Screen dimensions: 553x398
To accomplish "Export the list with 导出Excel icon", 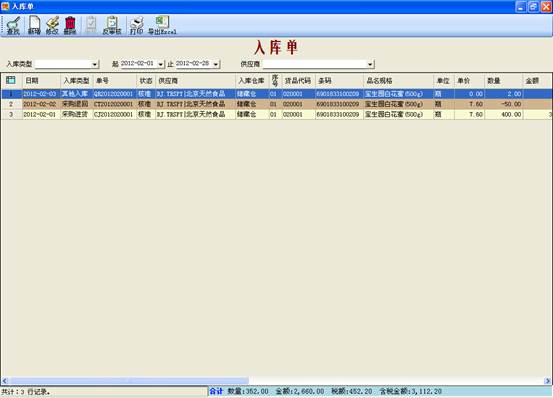I will 162,25.
